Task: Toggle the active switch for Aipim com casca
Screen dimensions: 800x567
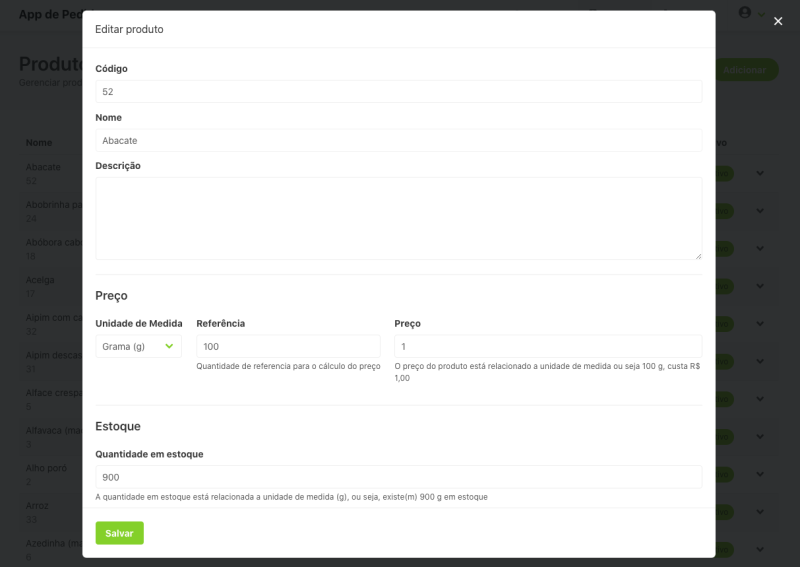Action: 725,324
